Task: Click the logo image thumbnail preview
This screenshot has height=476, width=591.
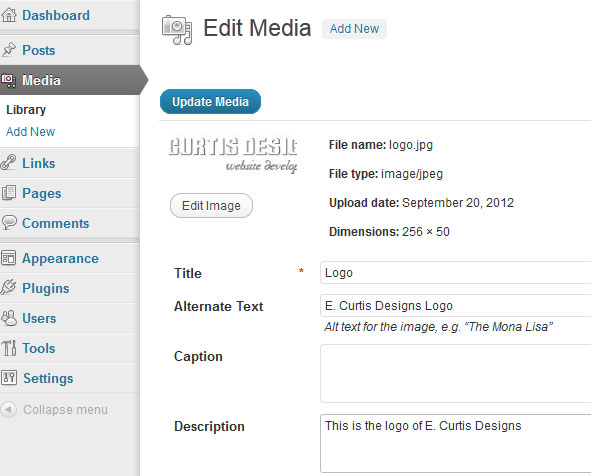Action: pos(233,155)
